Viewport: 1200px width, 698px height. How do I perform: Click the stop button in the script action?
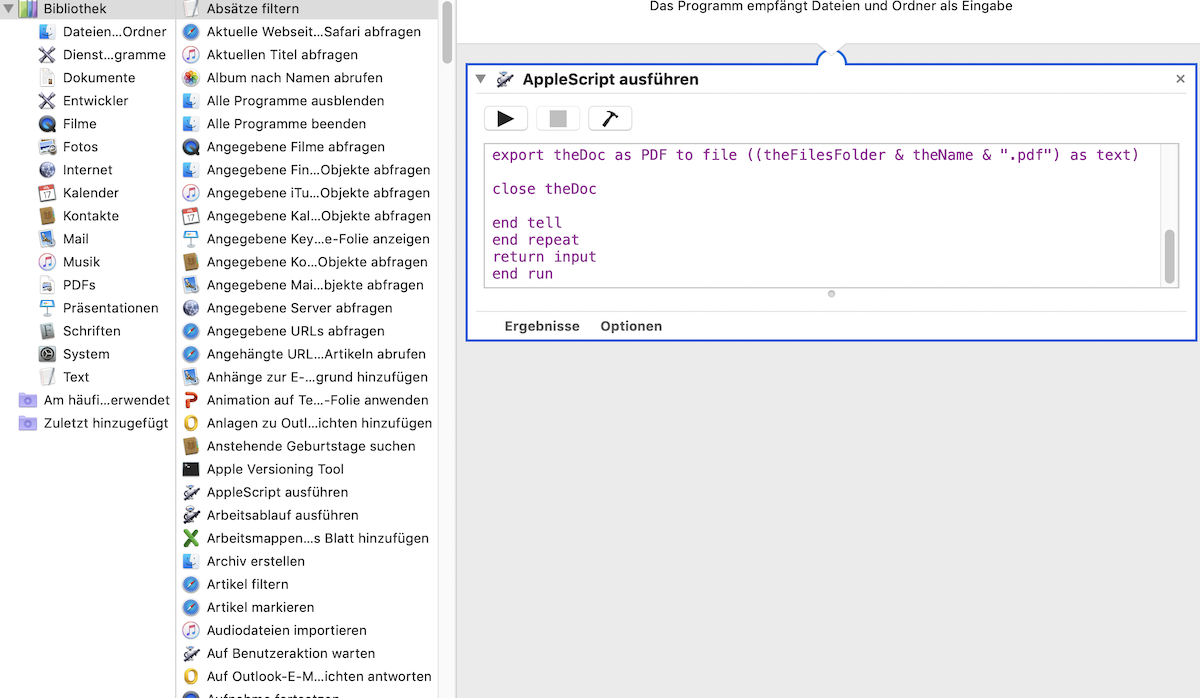[x=557, y=118]
